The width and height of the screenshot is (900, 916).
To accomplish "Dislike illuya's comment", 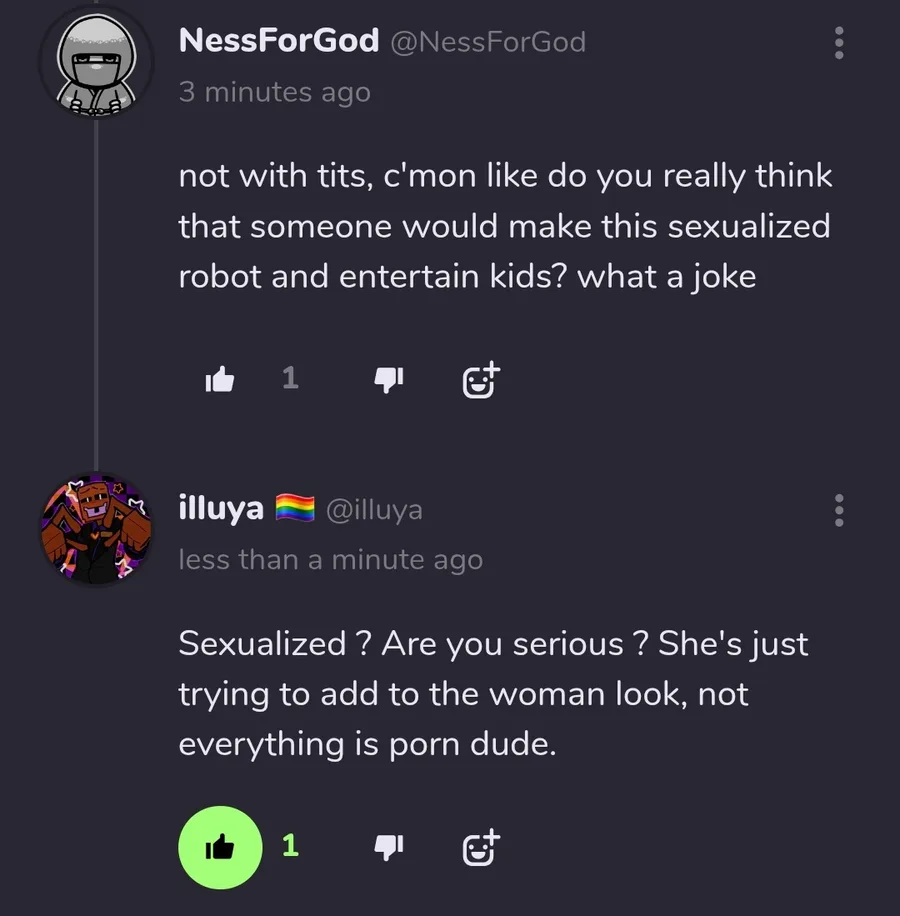I will (388, 847).
